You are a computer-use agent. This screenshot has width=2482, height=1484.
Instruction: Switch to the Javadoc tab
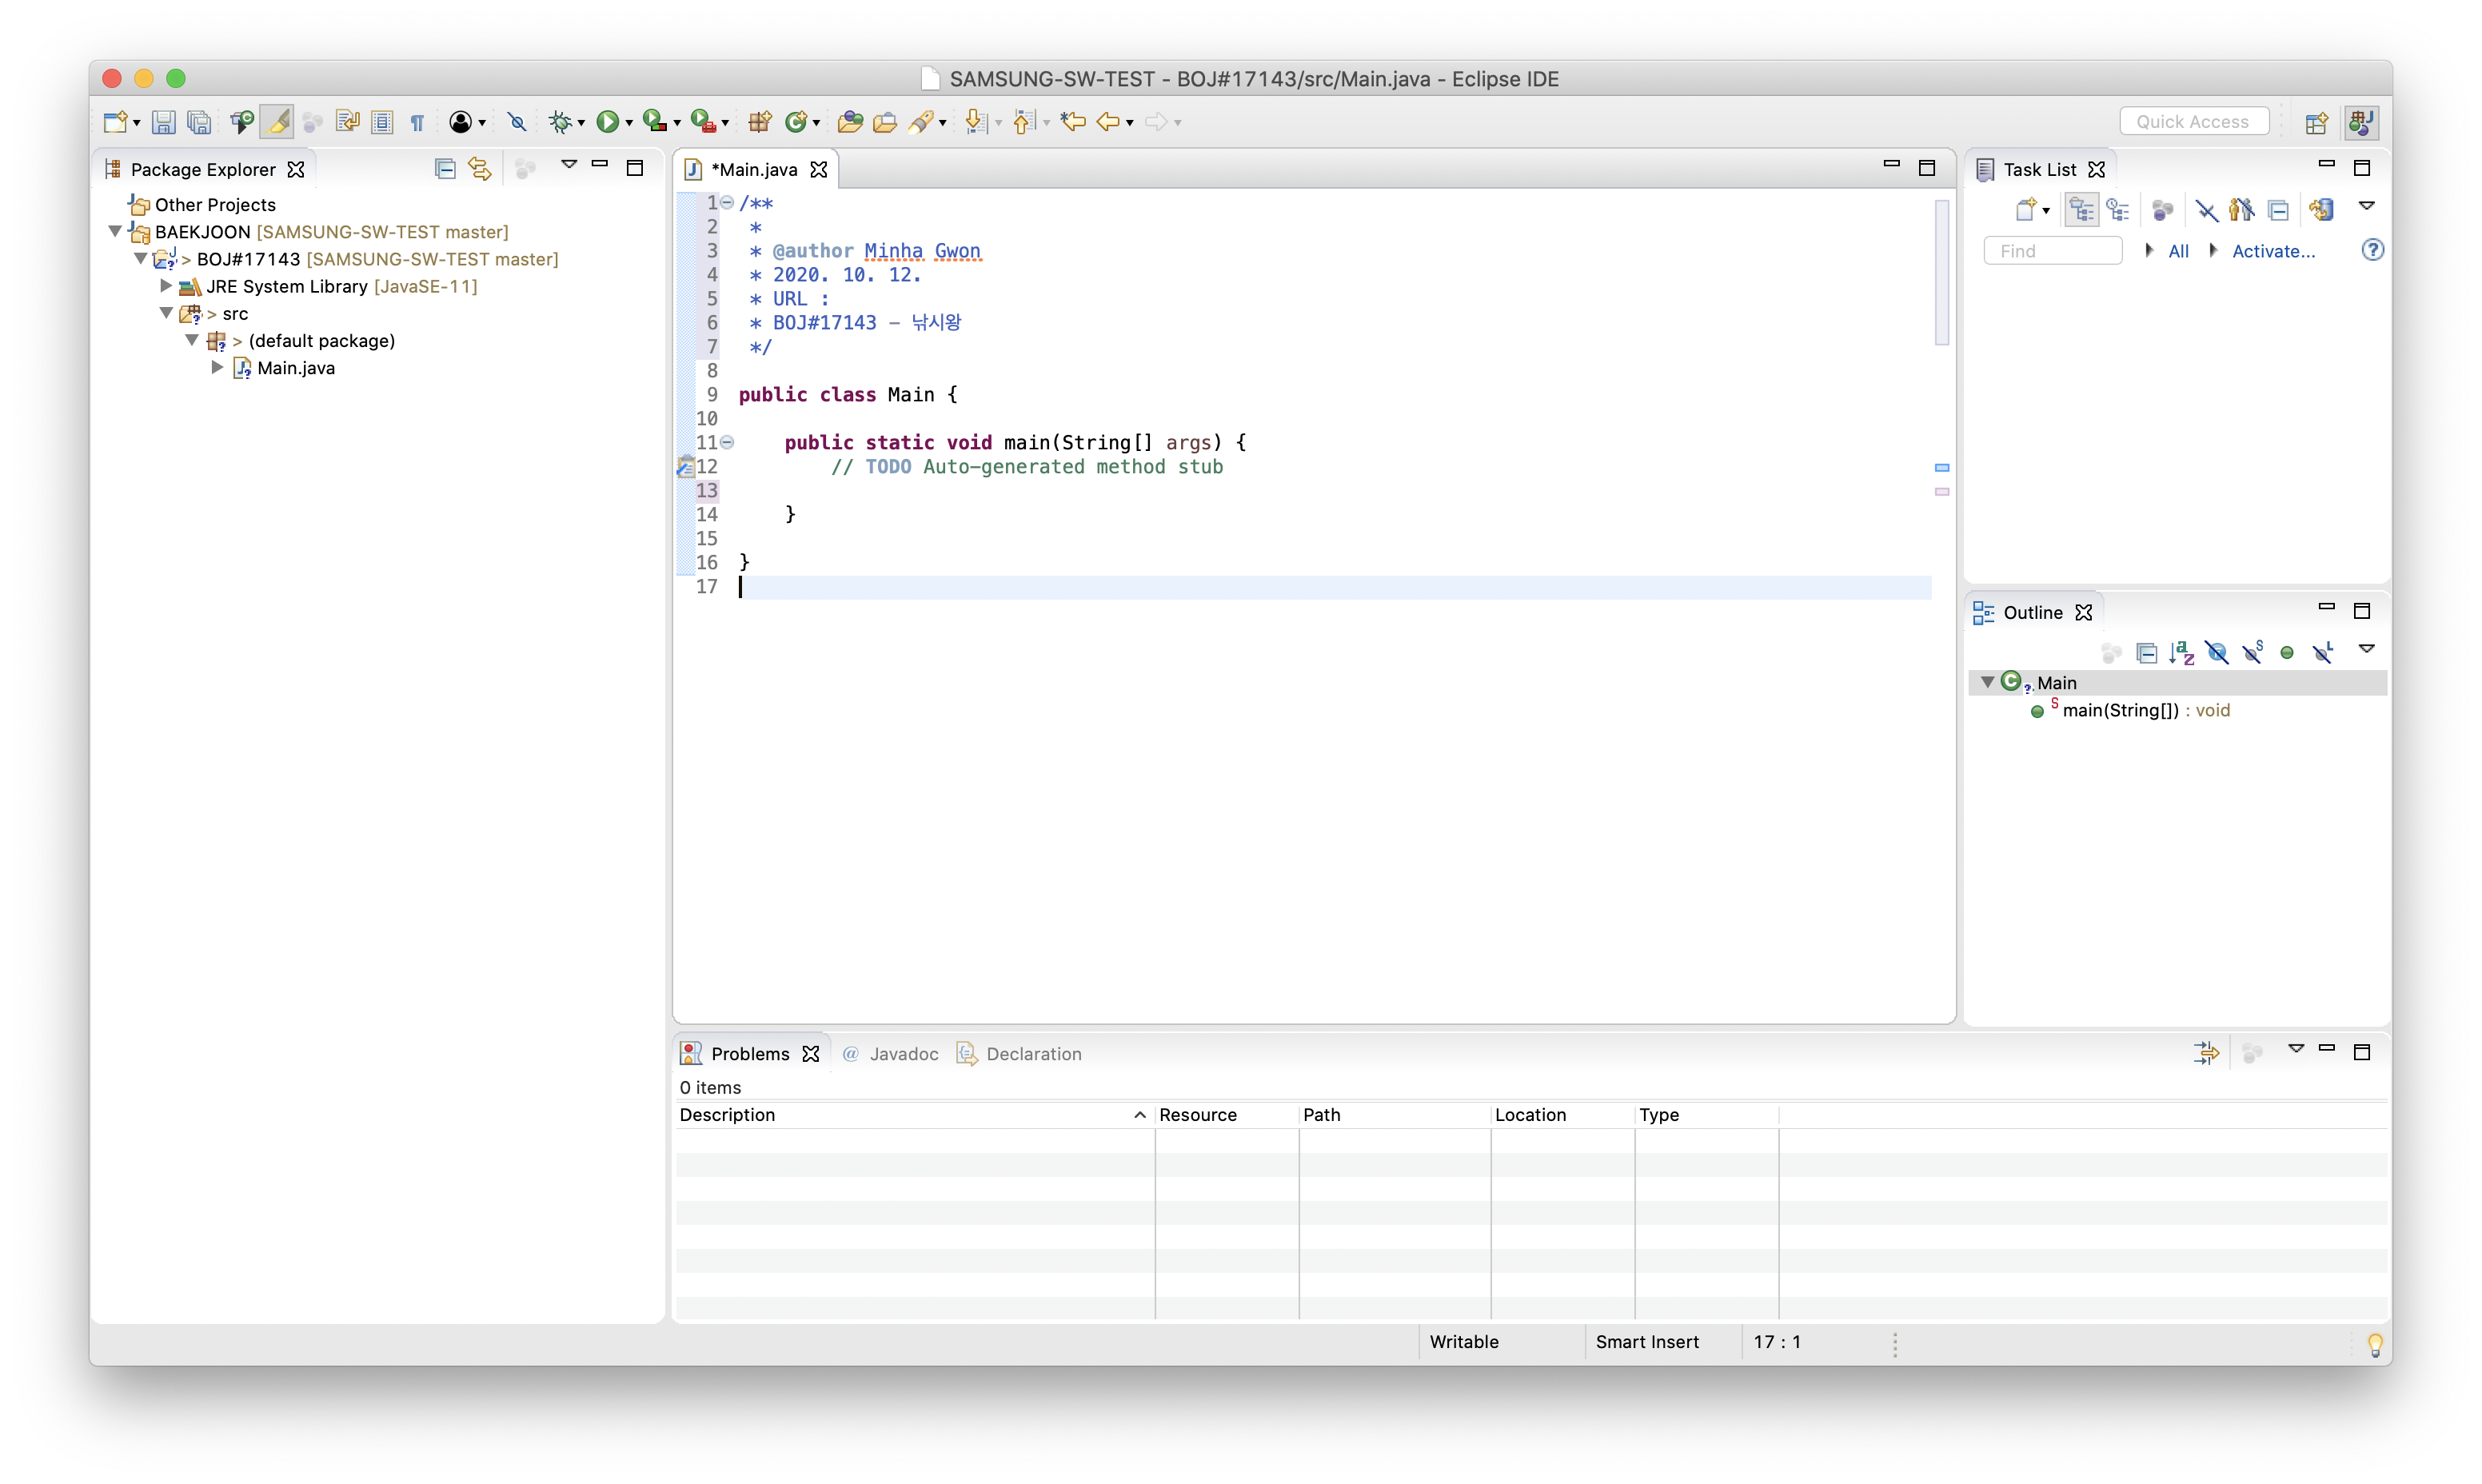[x=902, y=1053]
